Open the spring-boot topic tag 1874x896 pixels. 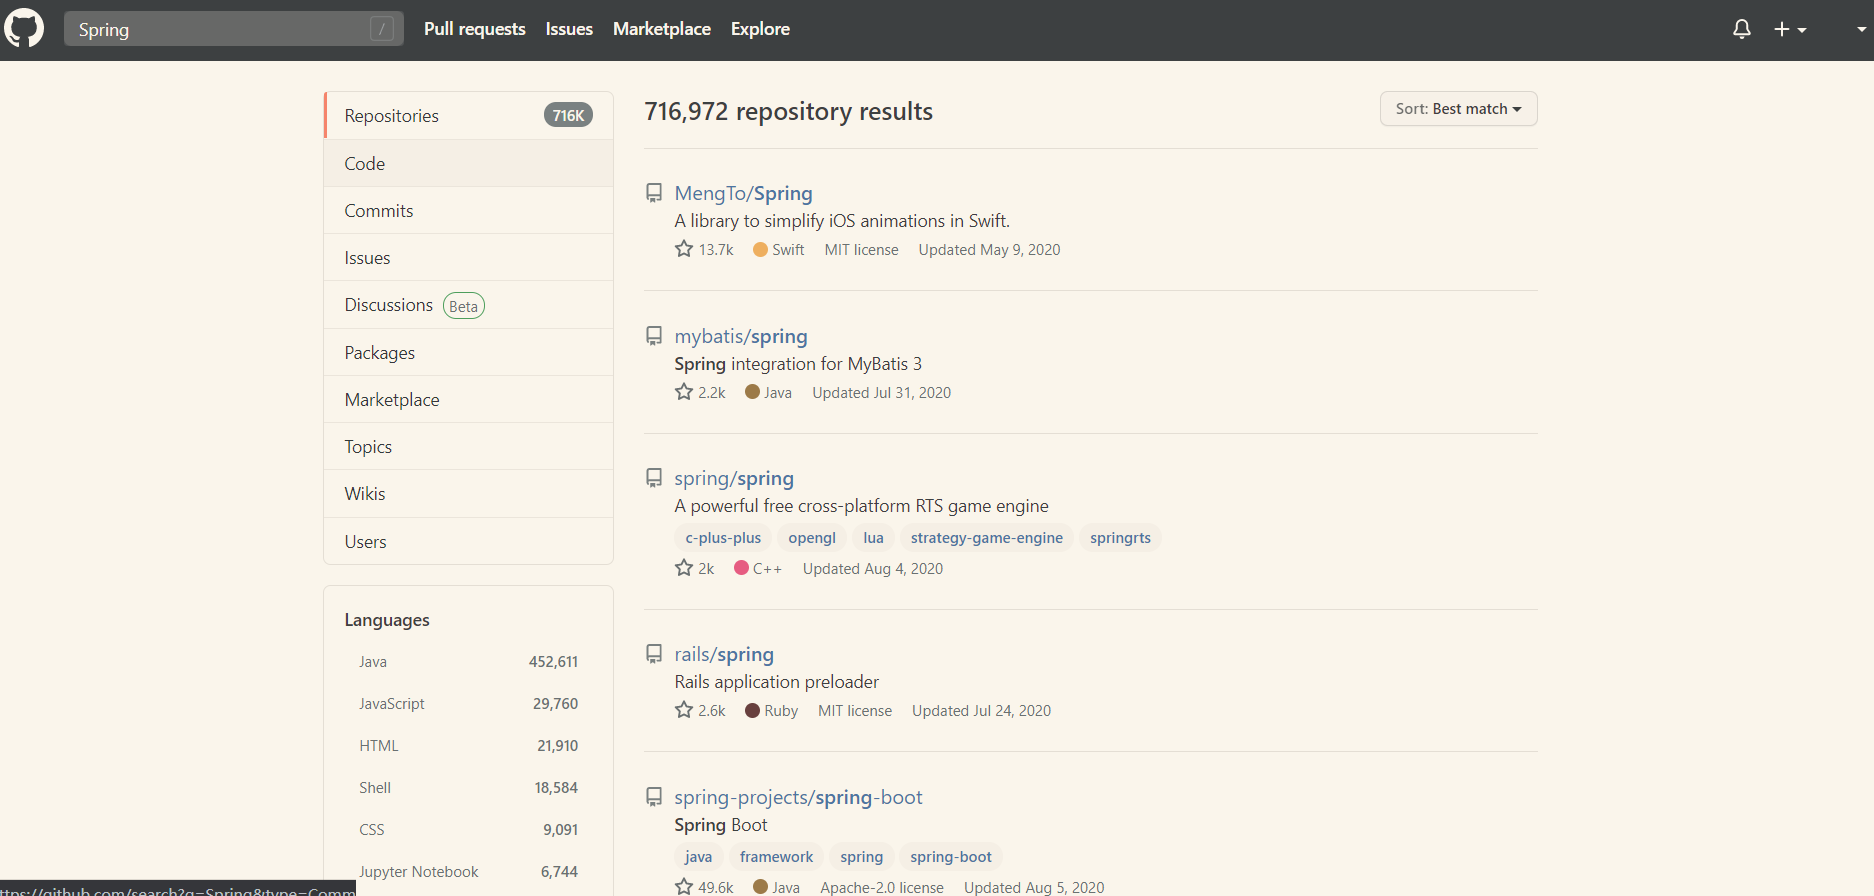point(951,857)
